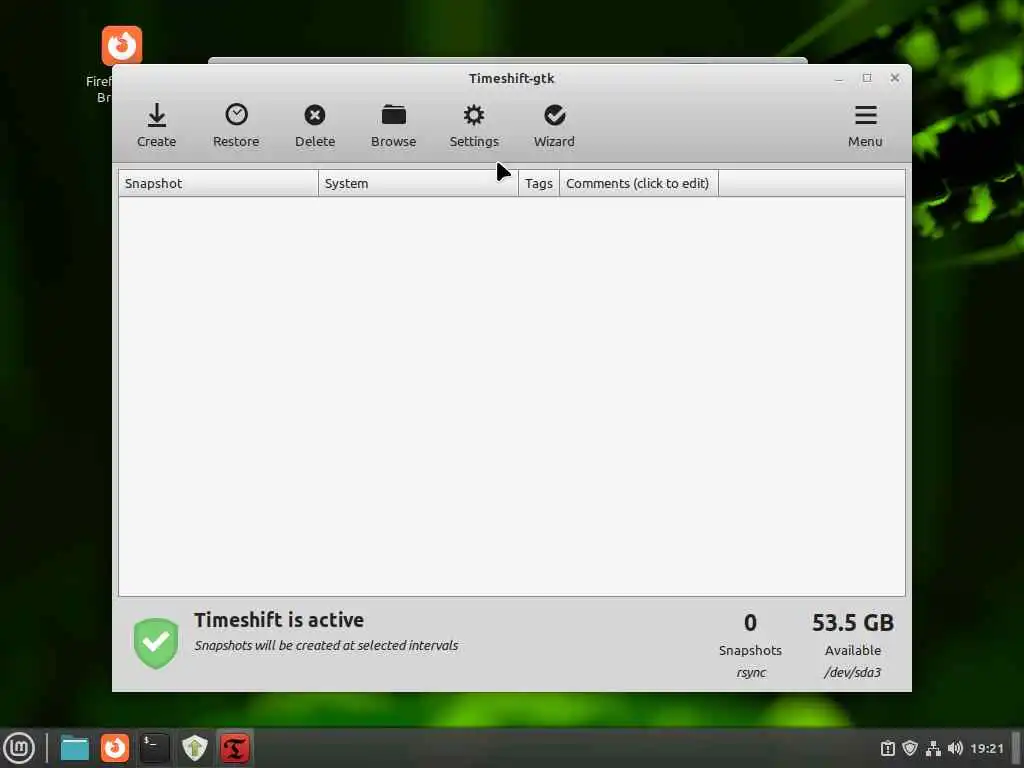This screenshot has width=1024, height=768.
Task: Click the update shield tray icon
Action: click(910, 748)
